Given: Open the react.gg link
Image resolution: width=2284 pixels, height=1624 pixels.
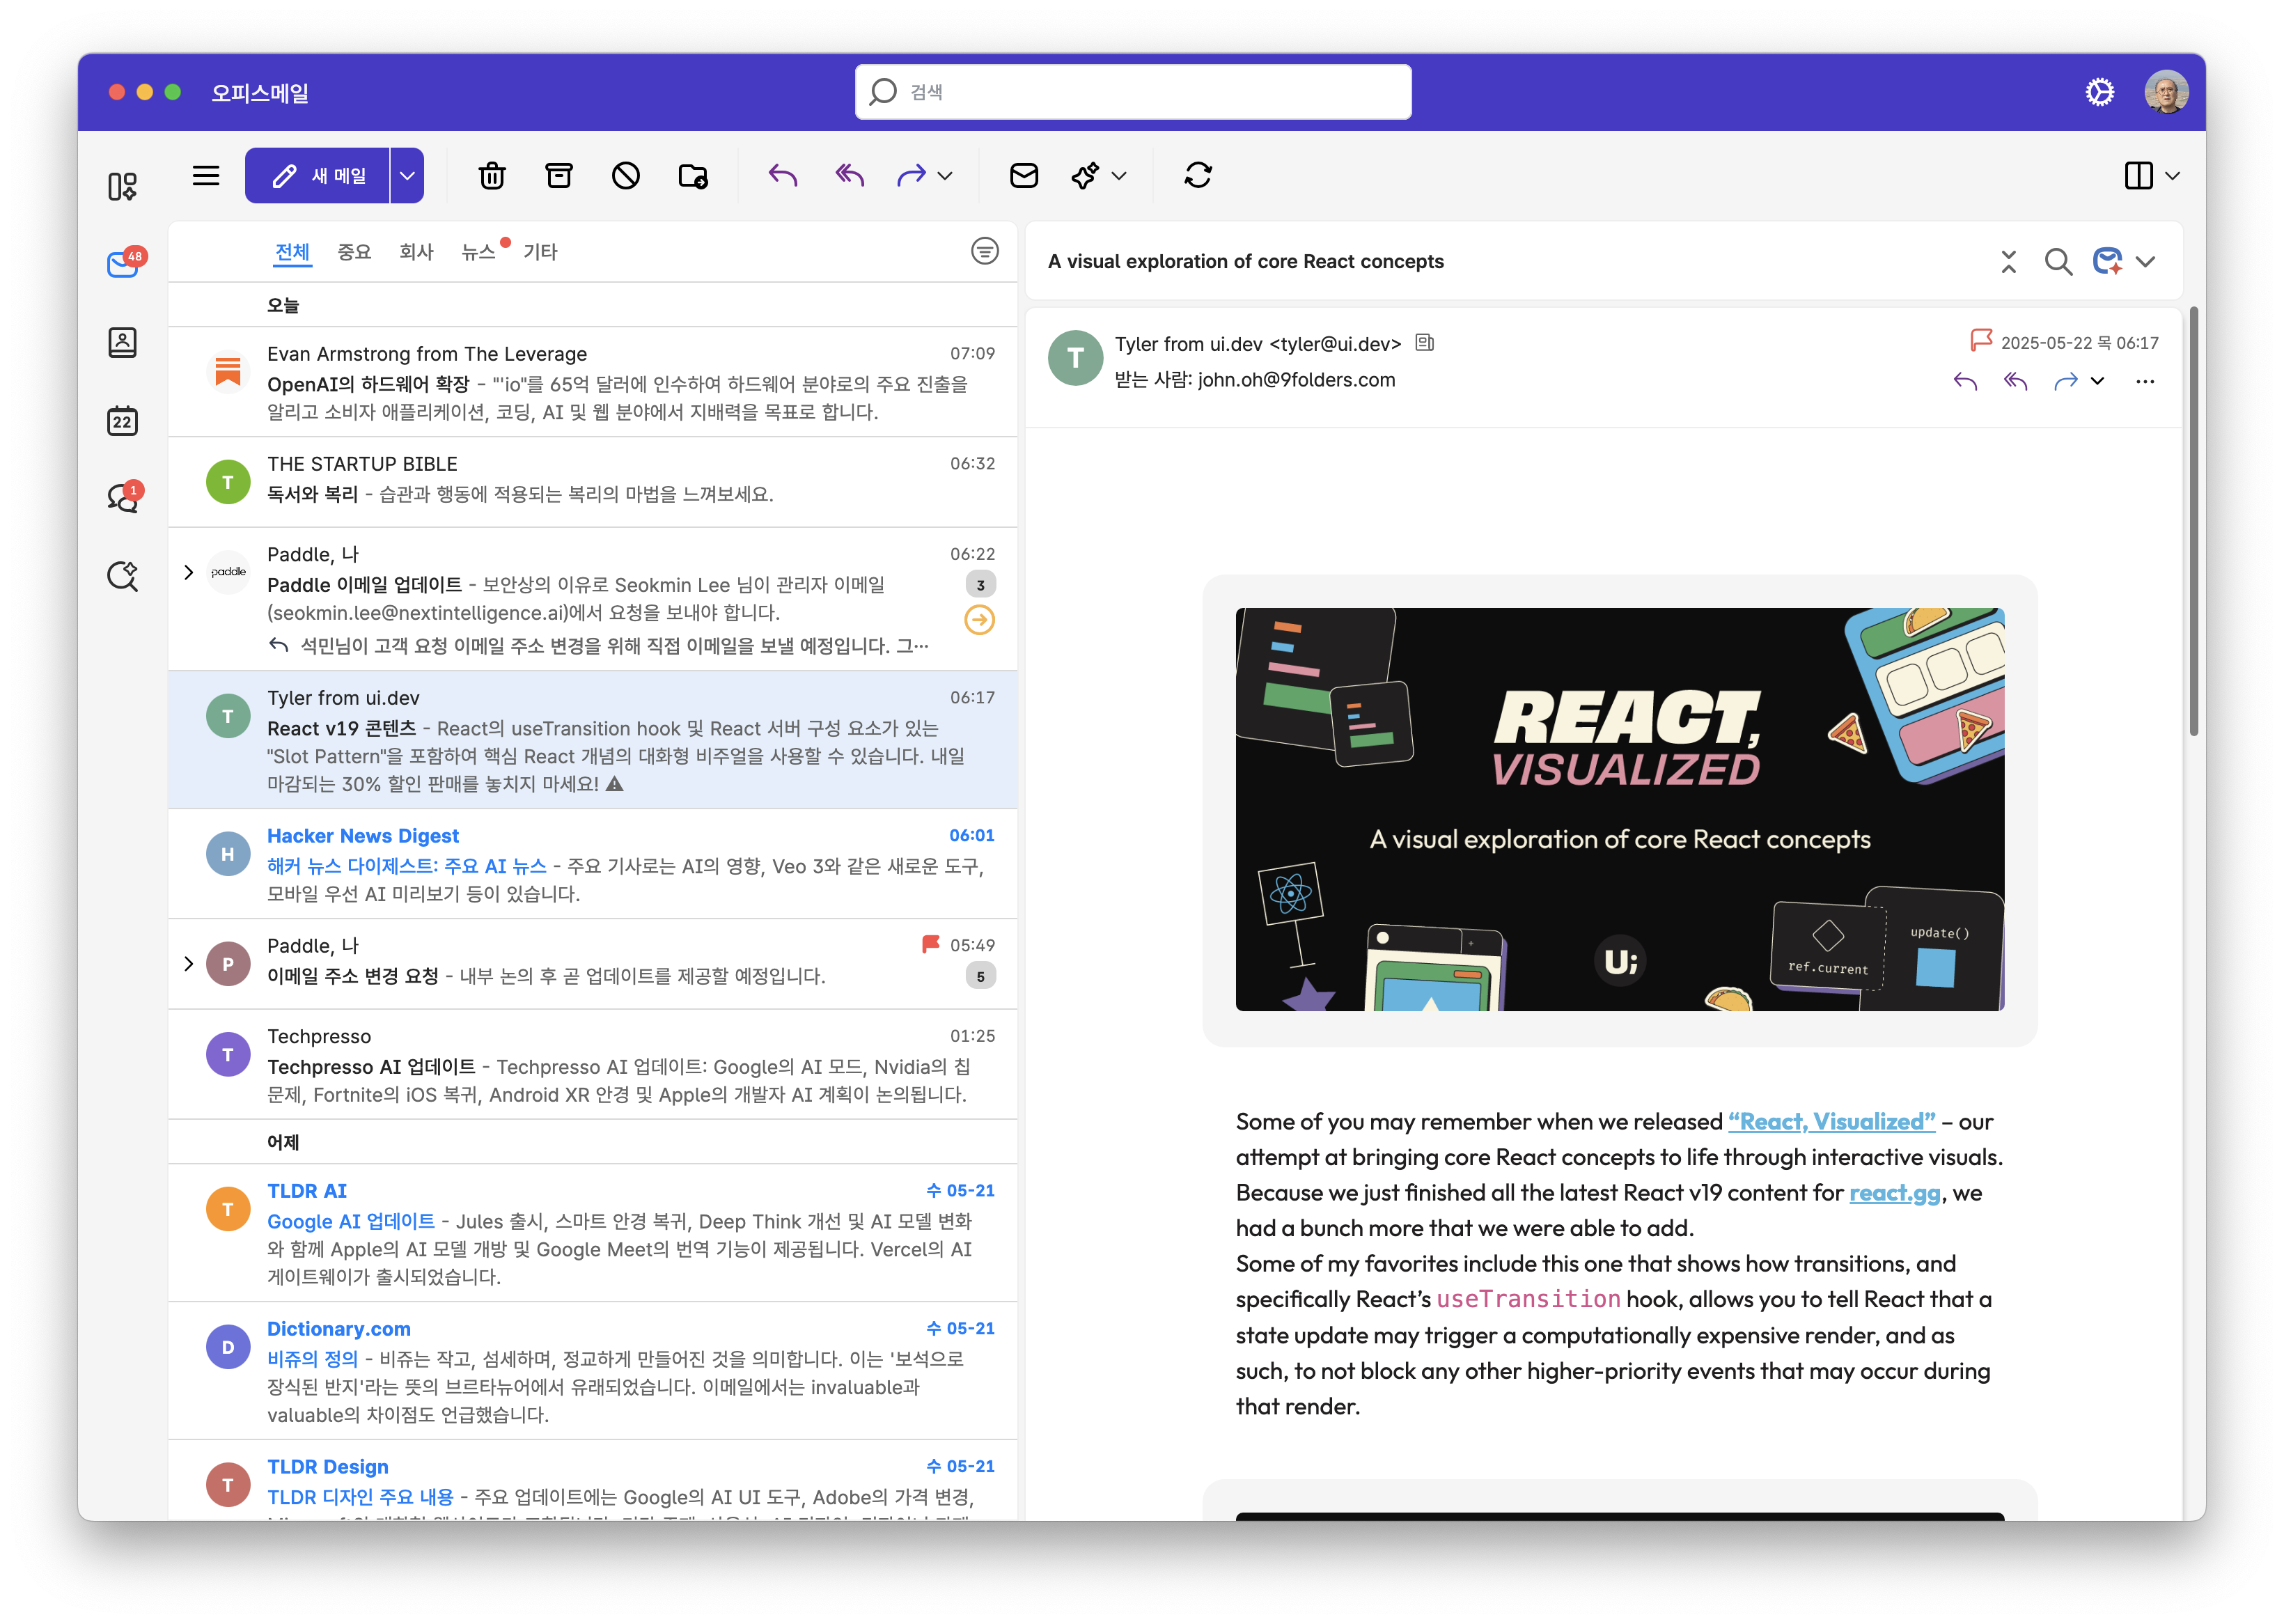Looking at the screenshot, I should (x=1894, y=1193).
